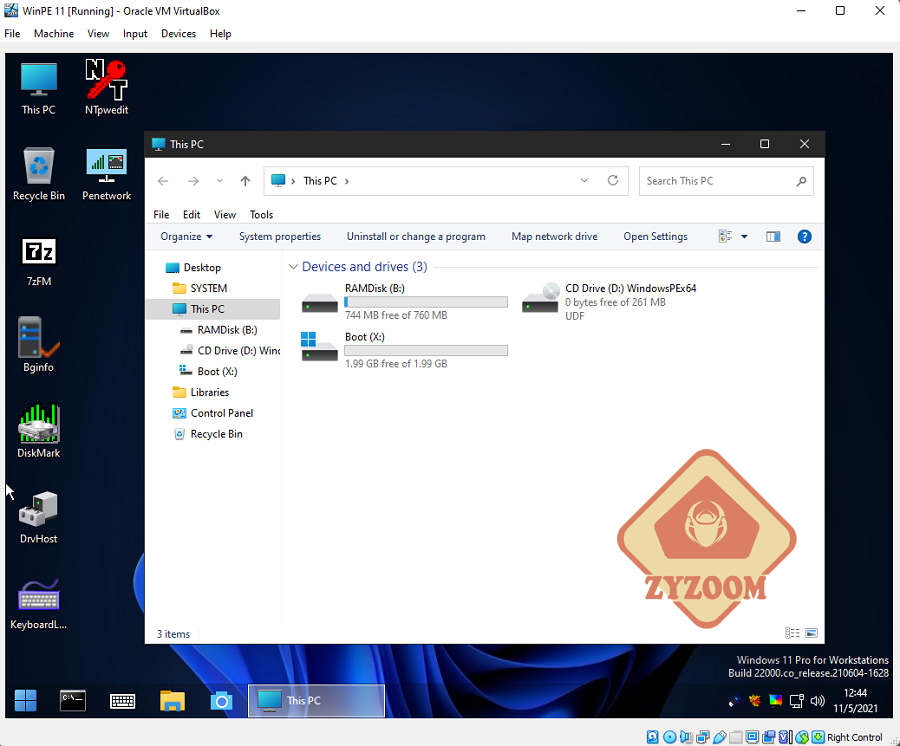Select Boot (X:) drive tile
This screenshot has width=900, height=746.
[x=404, y=350]
